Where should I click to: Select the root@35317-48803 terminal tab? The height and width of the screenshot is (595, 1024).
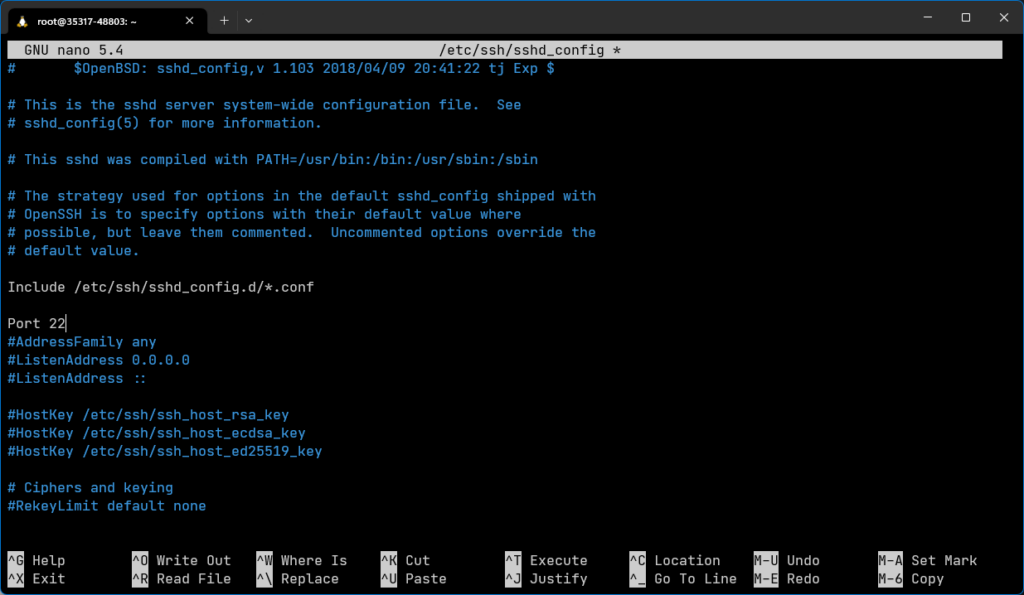pos(108,21)
